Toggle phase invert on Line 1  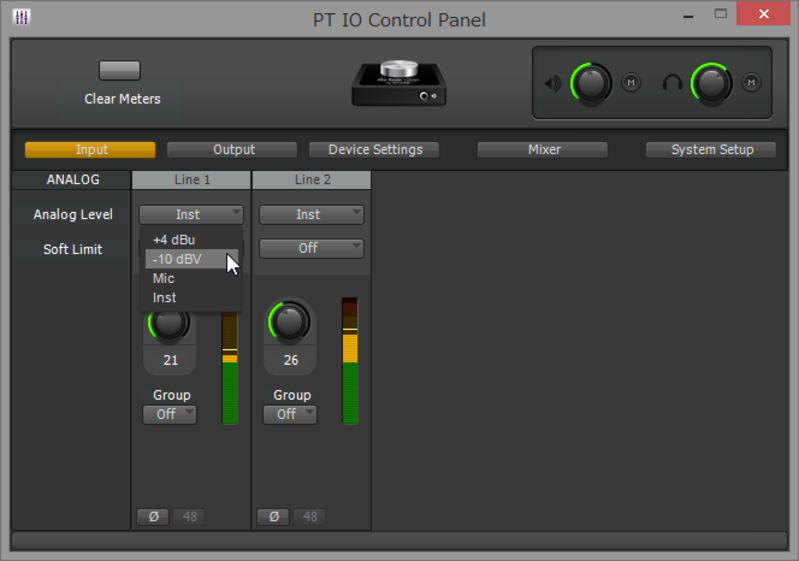tap(153, 517)
